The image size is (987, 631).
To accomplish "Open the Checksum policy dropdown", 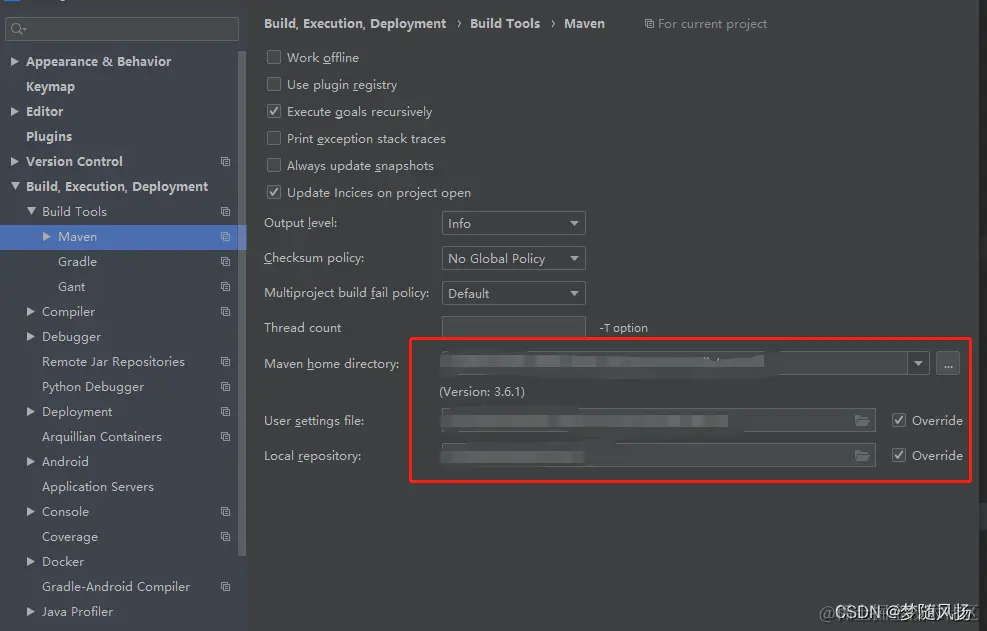I will [x=514, y=258].
